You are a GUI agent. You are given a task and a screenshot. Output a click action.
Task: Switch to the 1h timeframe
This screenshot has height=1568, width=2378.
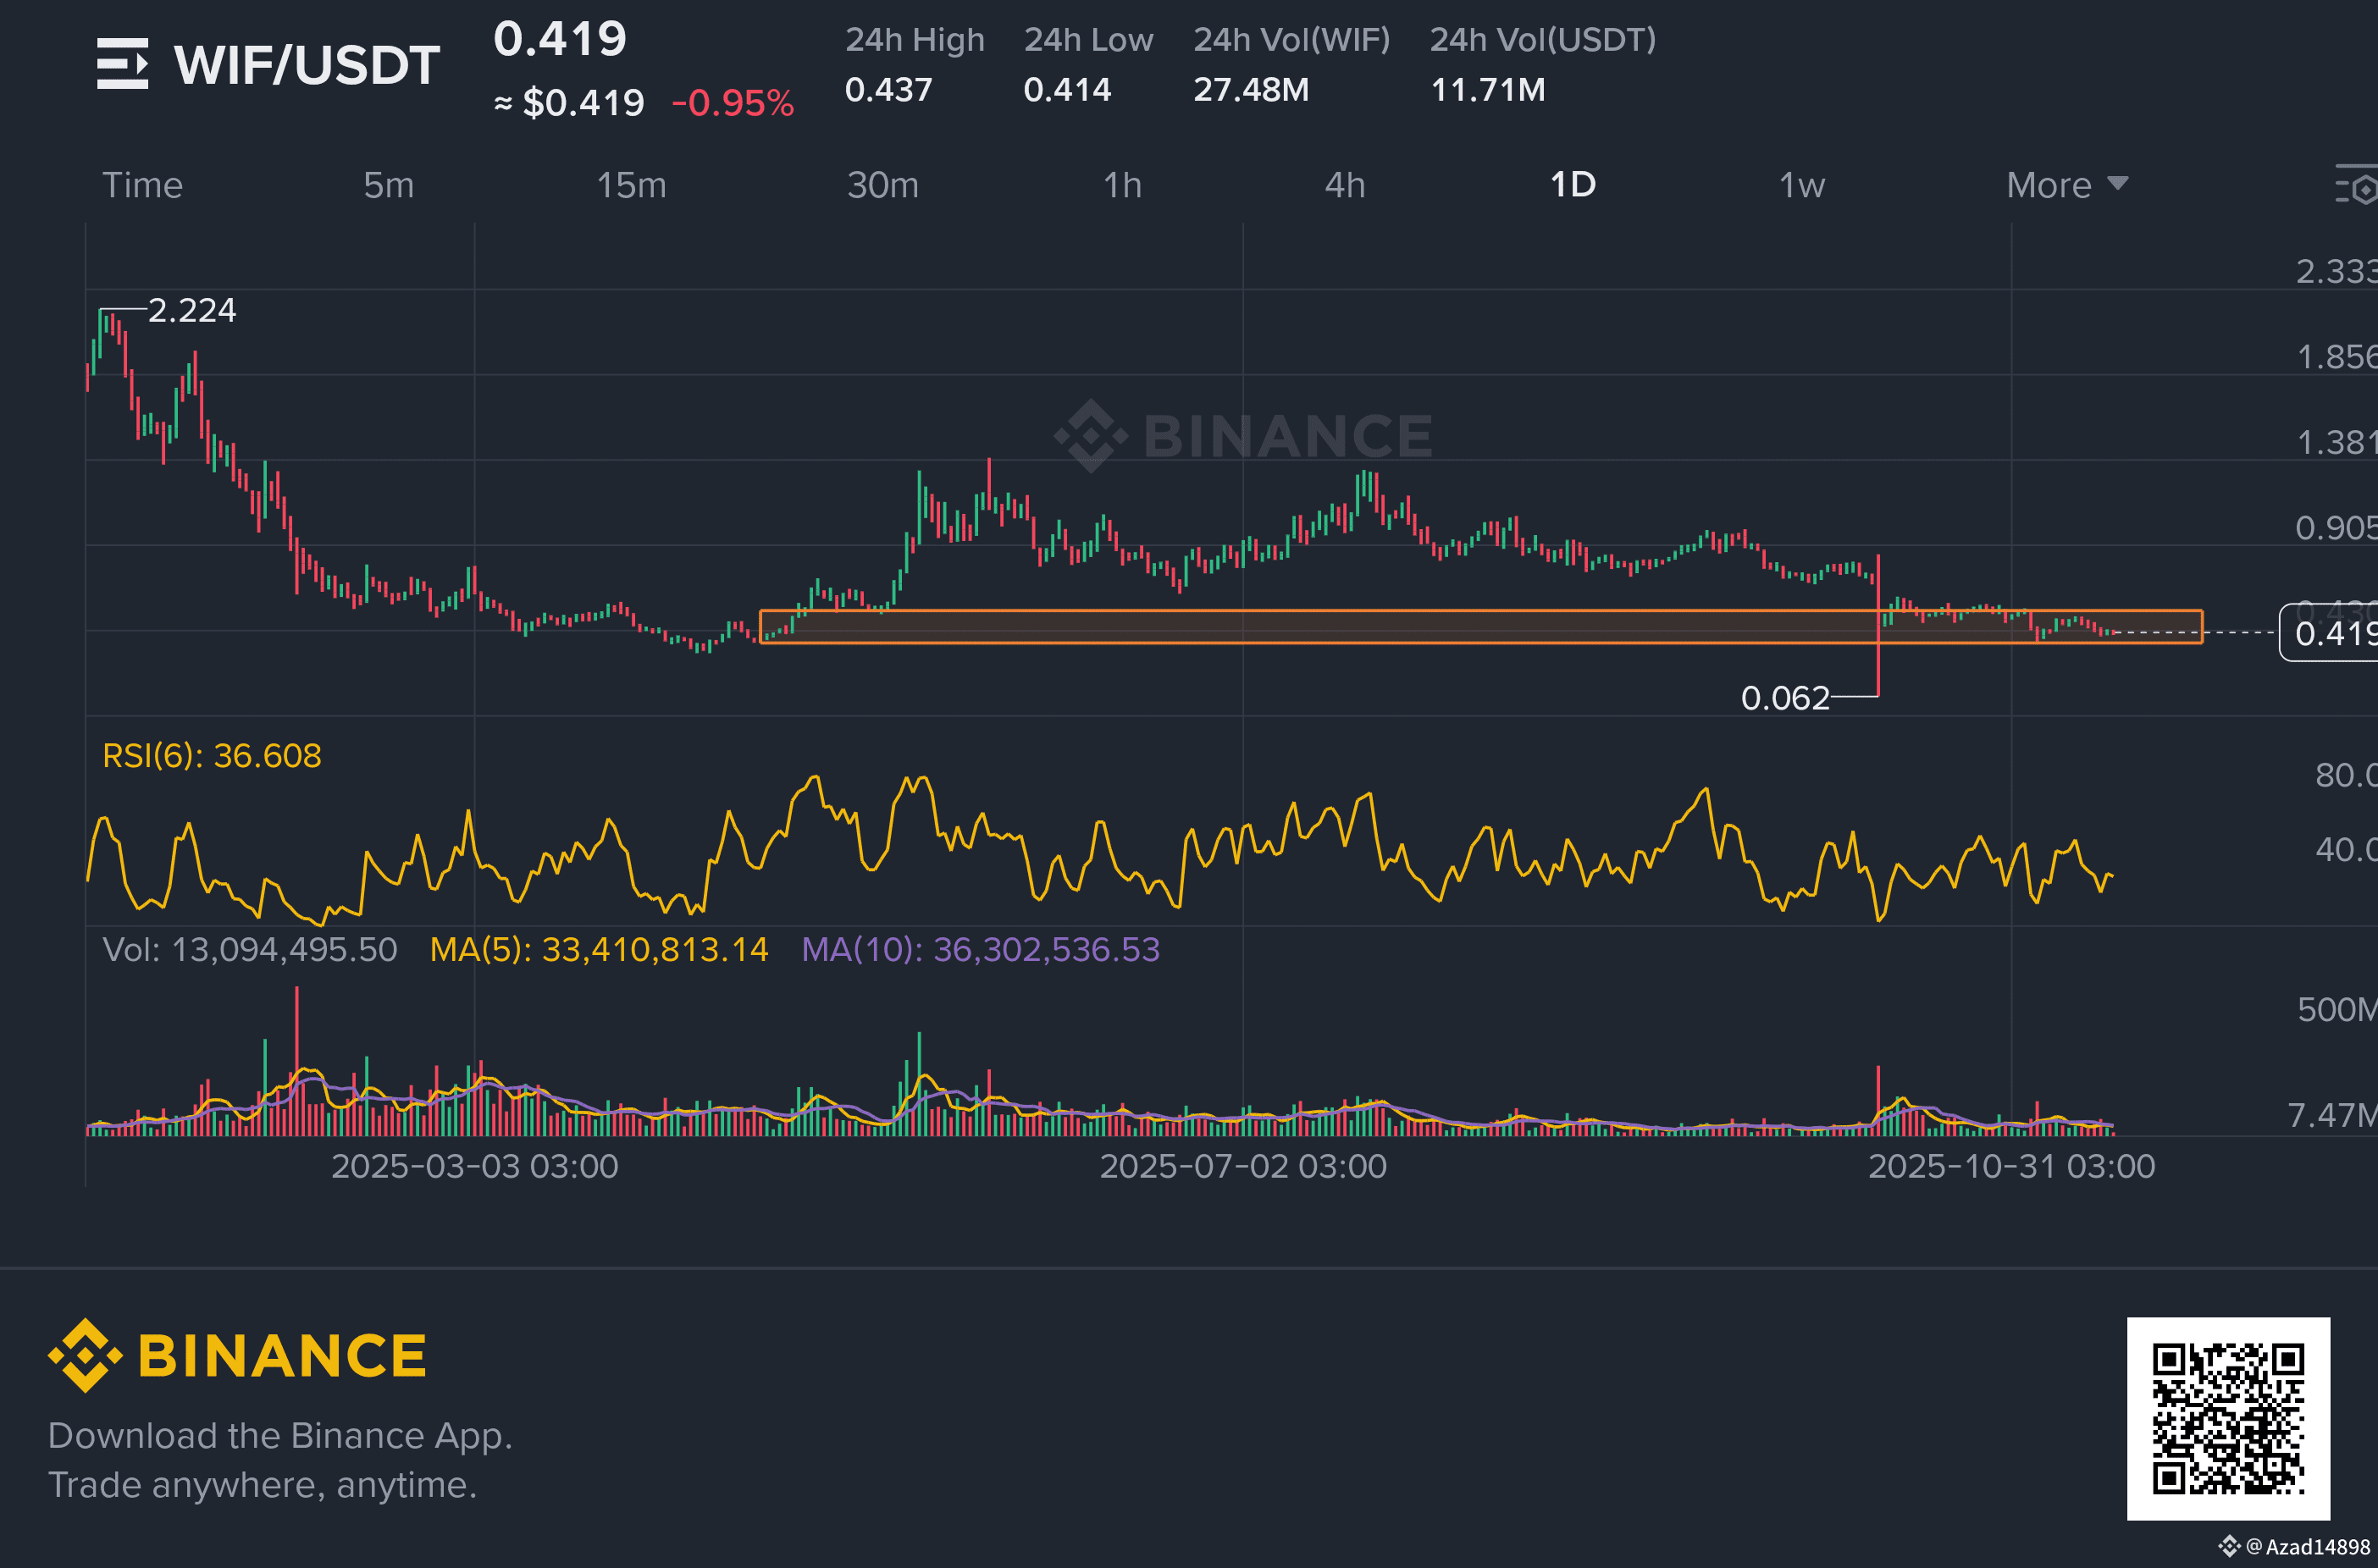pos(1122,185)
